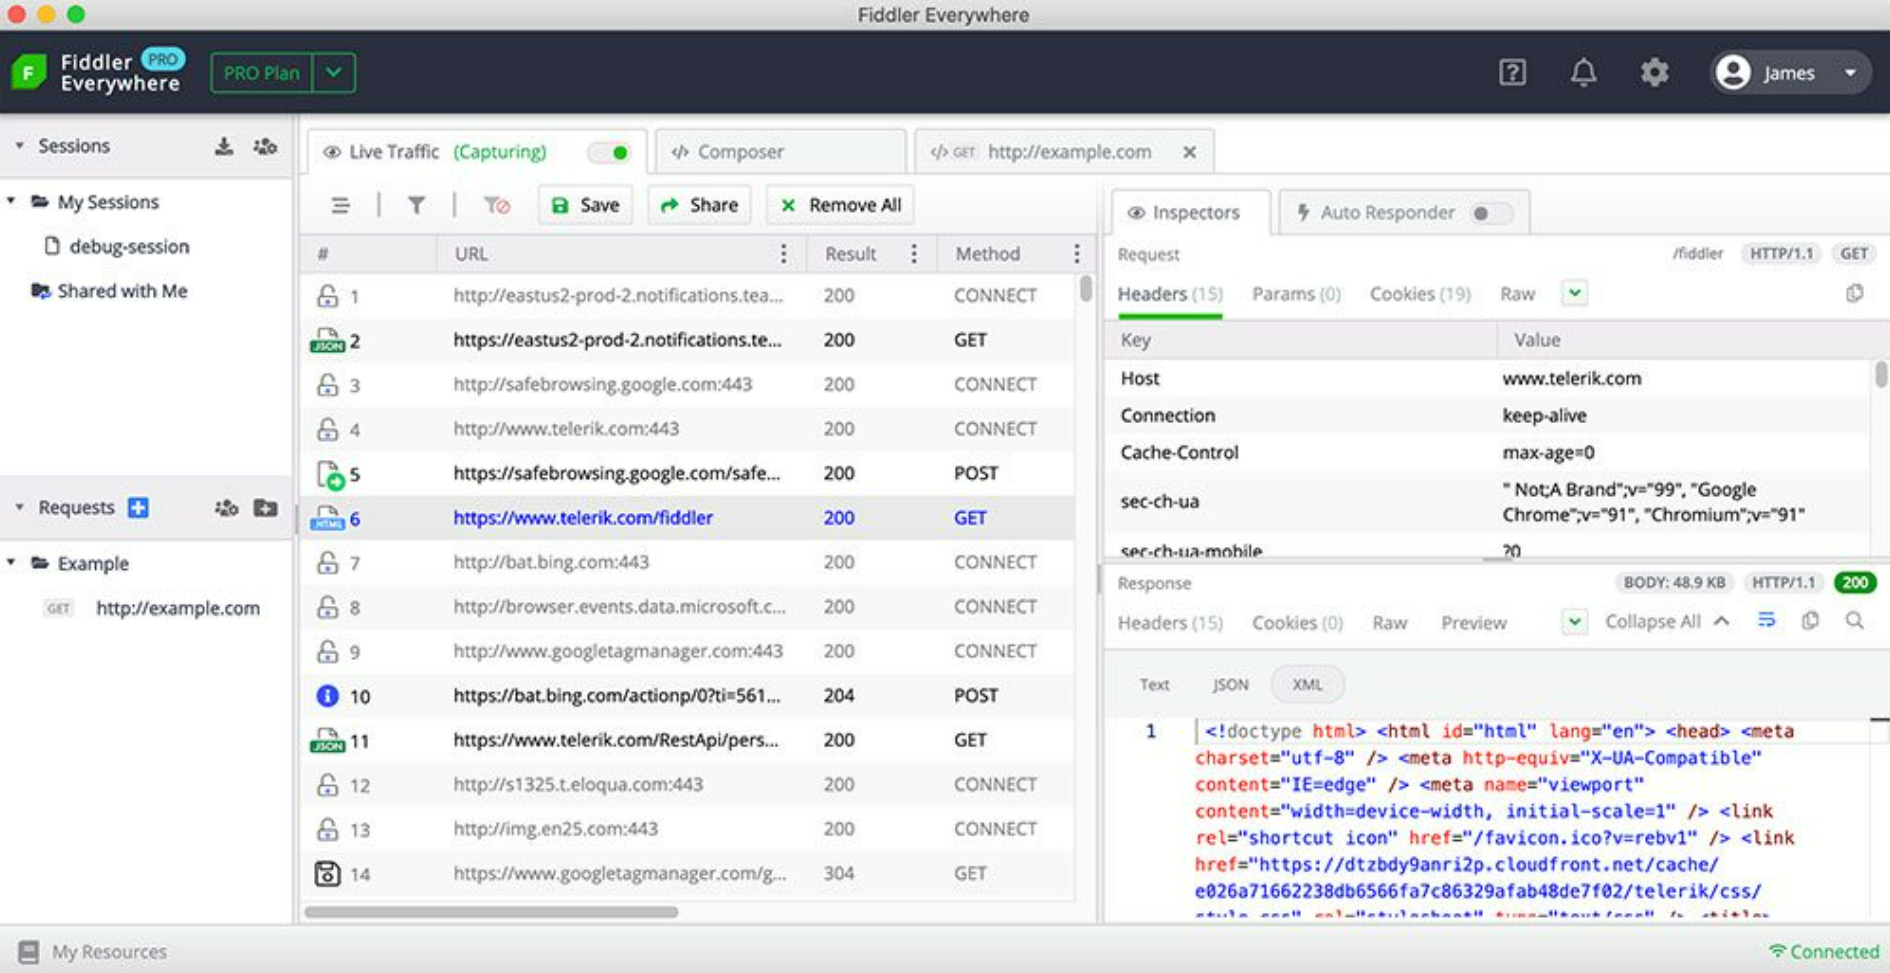Click HTML icon on row 6
Viewport: 1890px width, 973px height.
[327, 518]
